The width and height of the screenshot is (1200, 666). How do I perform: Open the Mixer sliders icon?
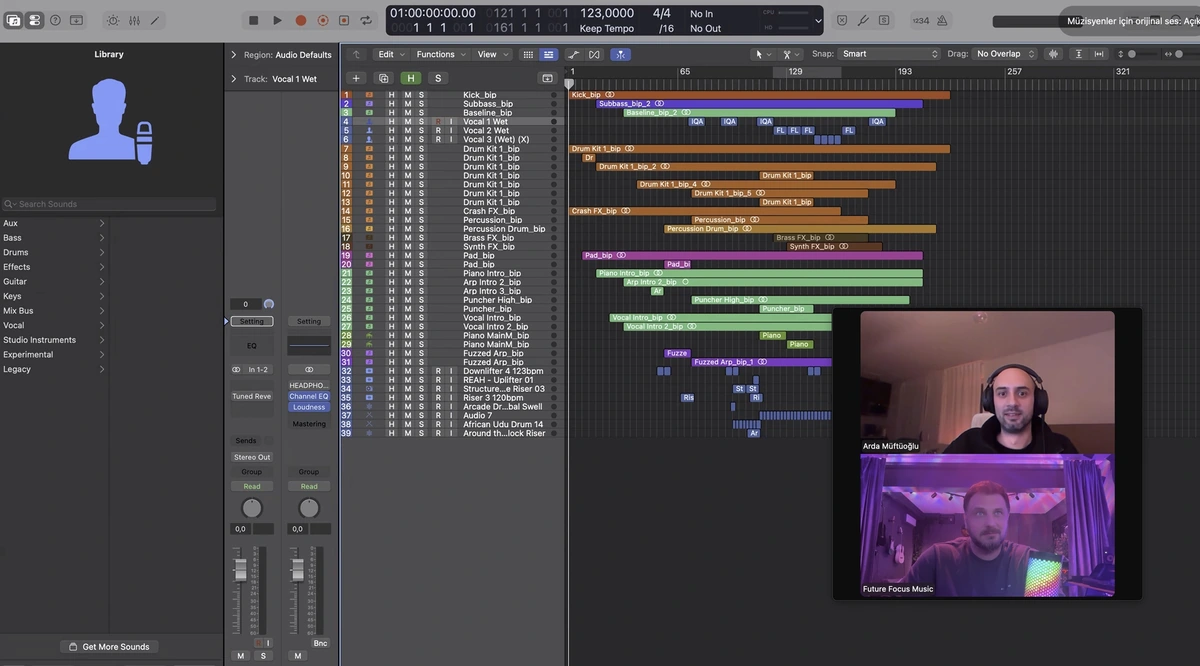(134, 20)
